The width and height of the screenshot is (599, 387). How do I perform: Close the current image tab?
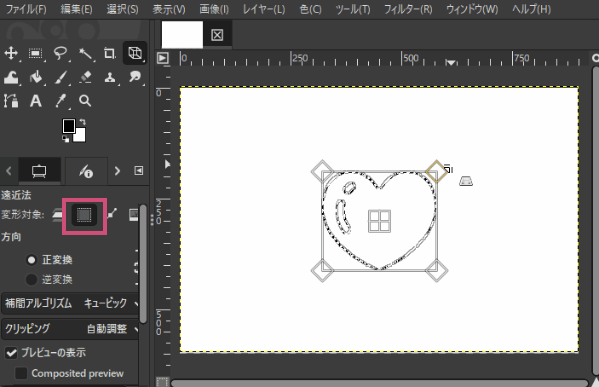click(217, 35)
